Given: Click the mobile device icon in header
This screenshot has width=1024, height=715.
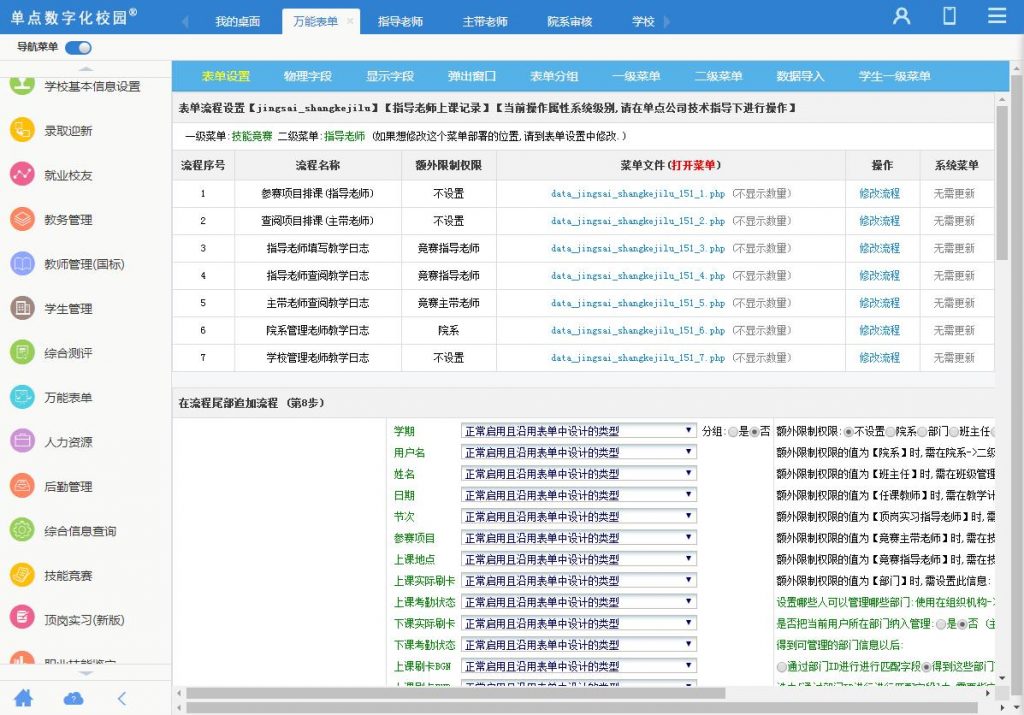Looking at the screenshot, I should coord(949,16).
